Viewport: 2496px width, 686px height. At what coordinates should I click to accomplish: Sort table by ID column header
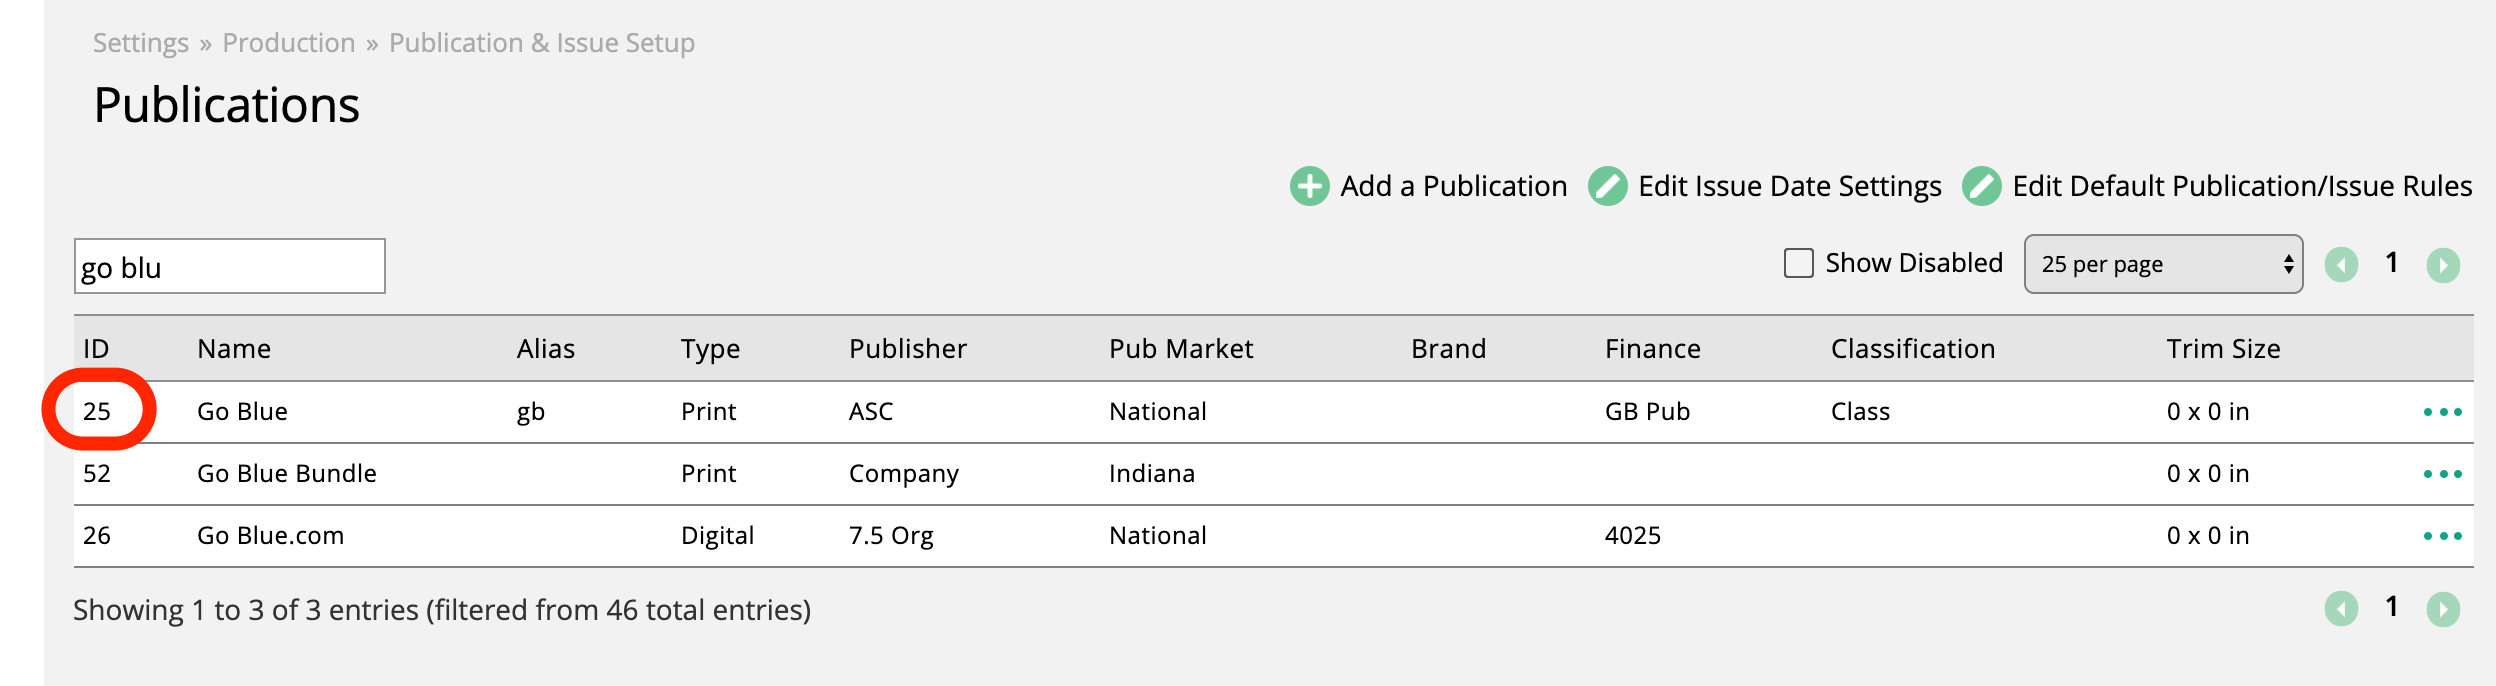click(96, 349)
